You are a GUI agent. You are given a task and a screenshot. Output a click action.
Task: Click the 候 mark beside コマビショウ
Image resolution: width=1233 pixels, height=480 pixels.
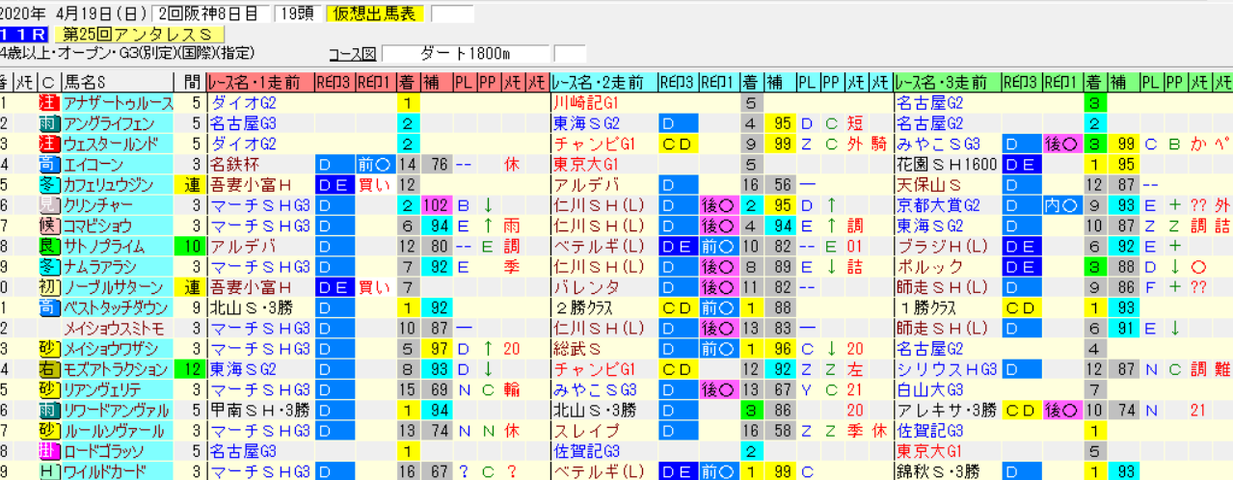point(47,225)
